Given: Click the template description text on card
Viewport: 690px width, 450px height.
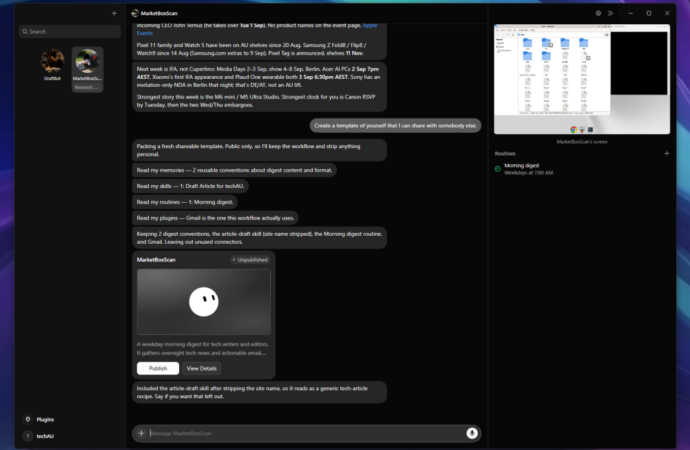Looking at the screenshot, I should tap(202, 348).
